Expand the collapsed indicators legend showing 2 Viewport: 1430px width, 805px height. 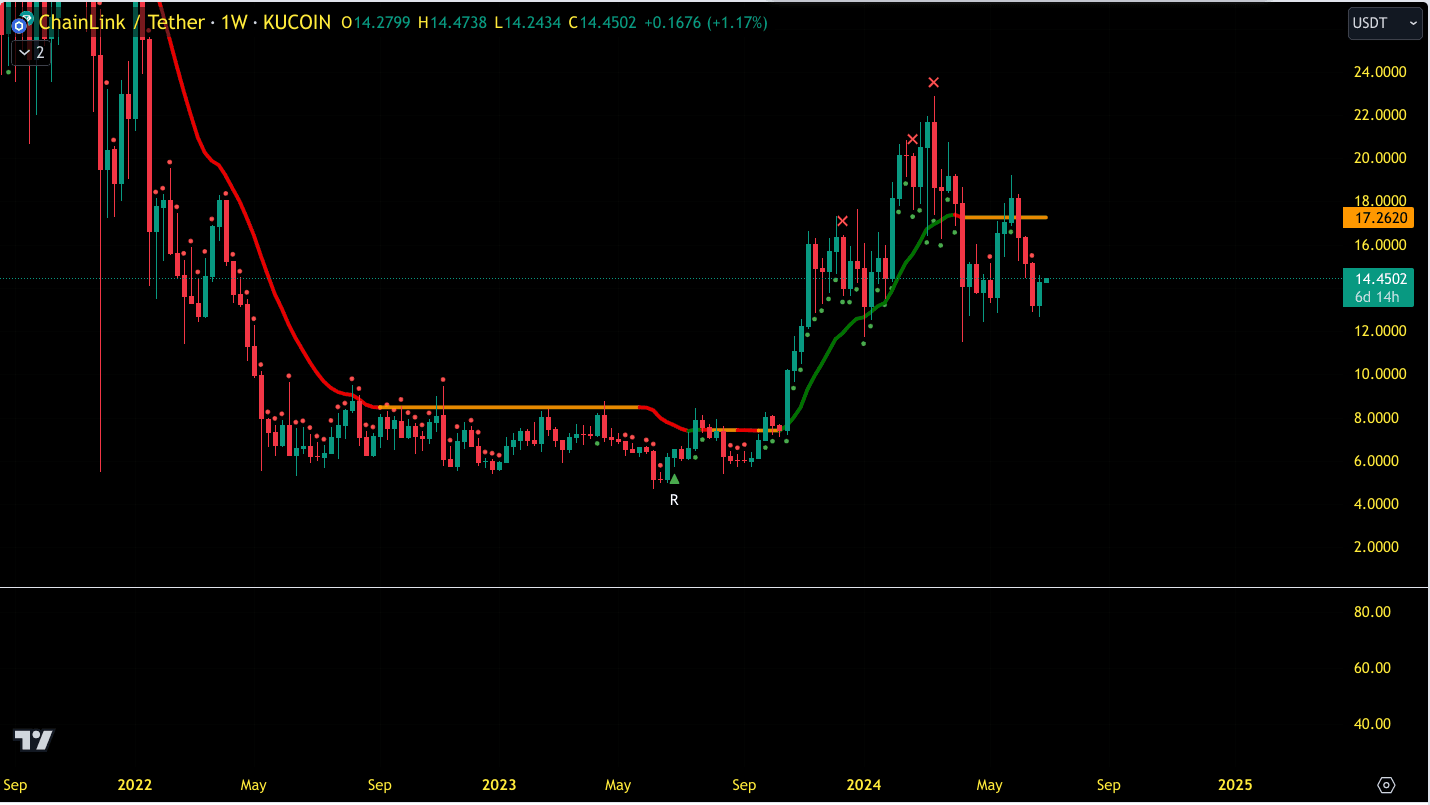point(31,52)
